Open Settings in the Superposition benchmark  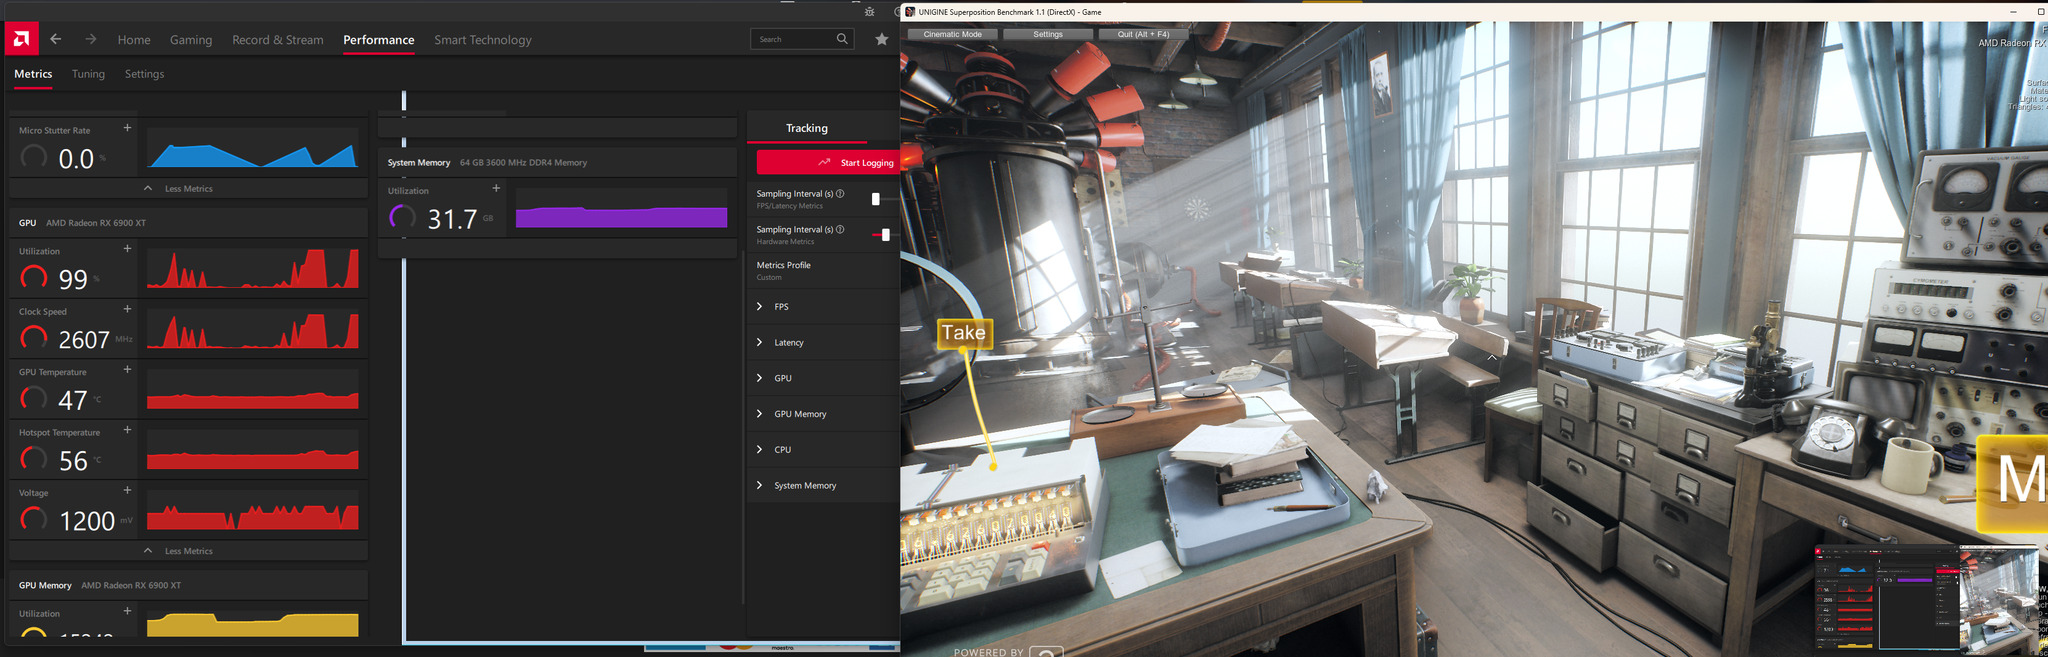pyautogui.click(x=1048, y=34)
